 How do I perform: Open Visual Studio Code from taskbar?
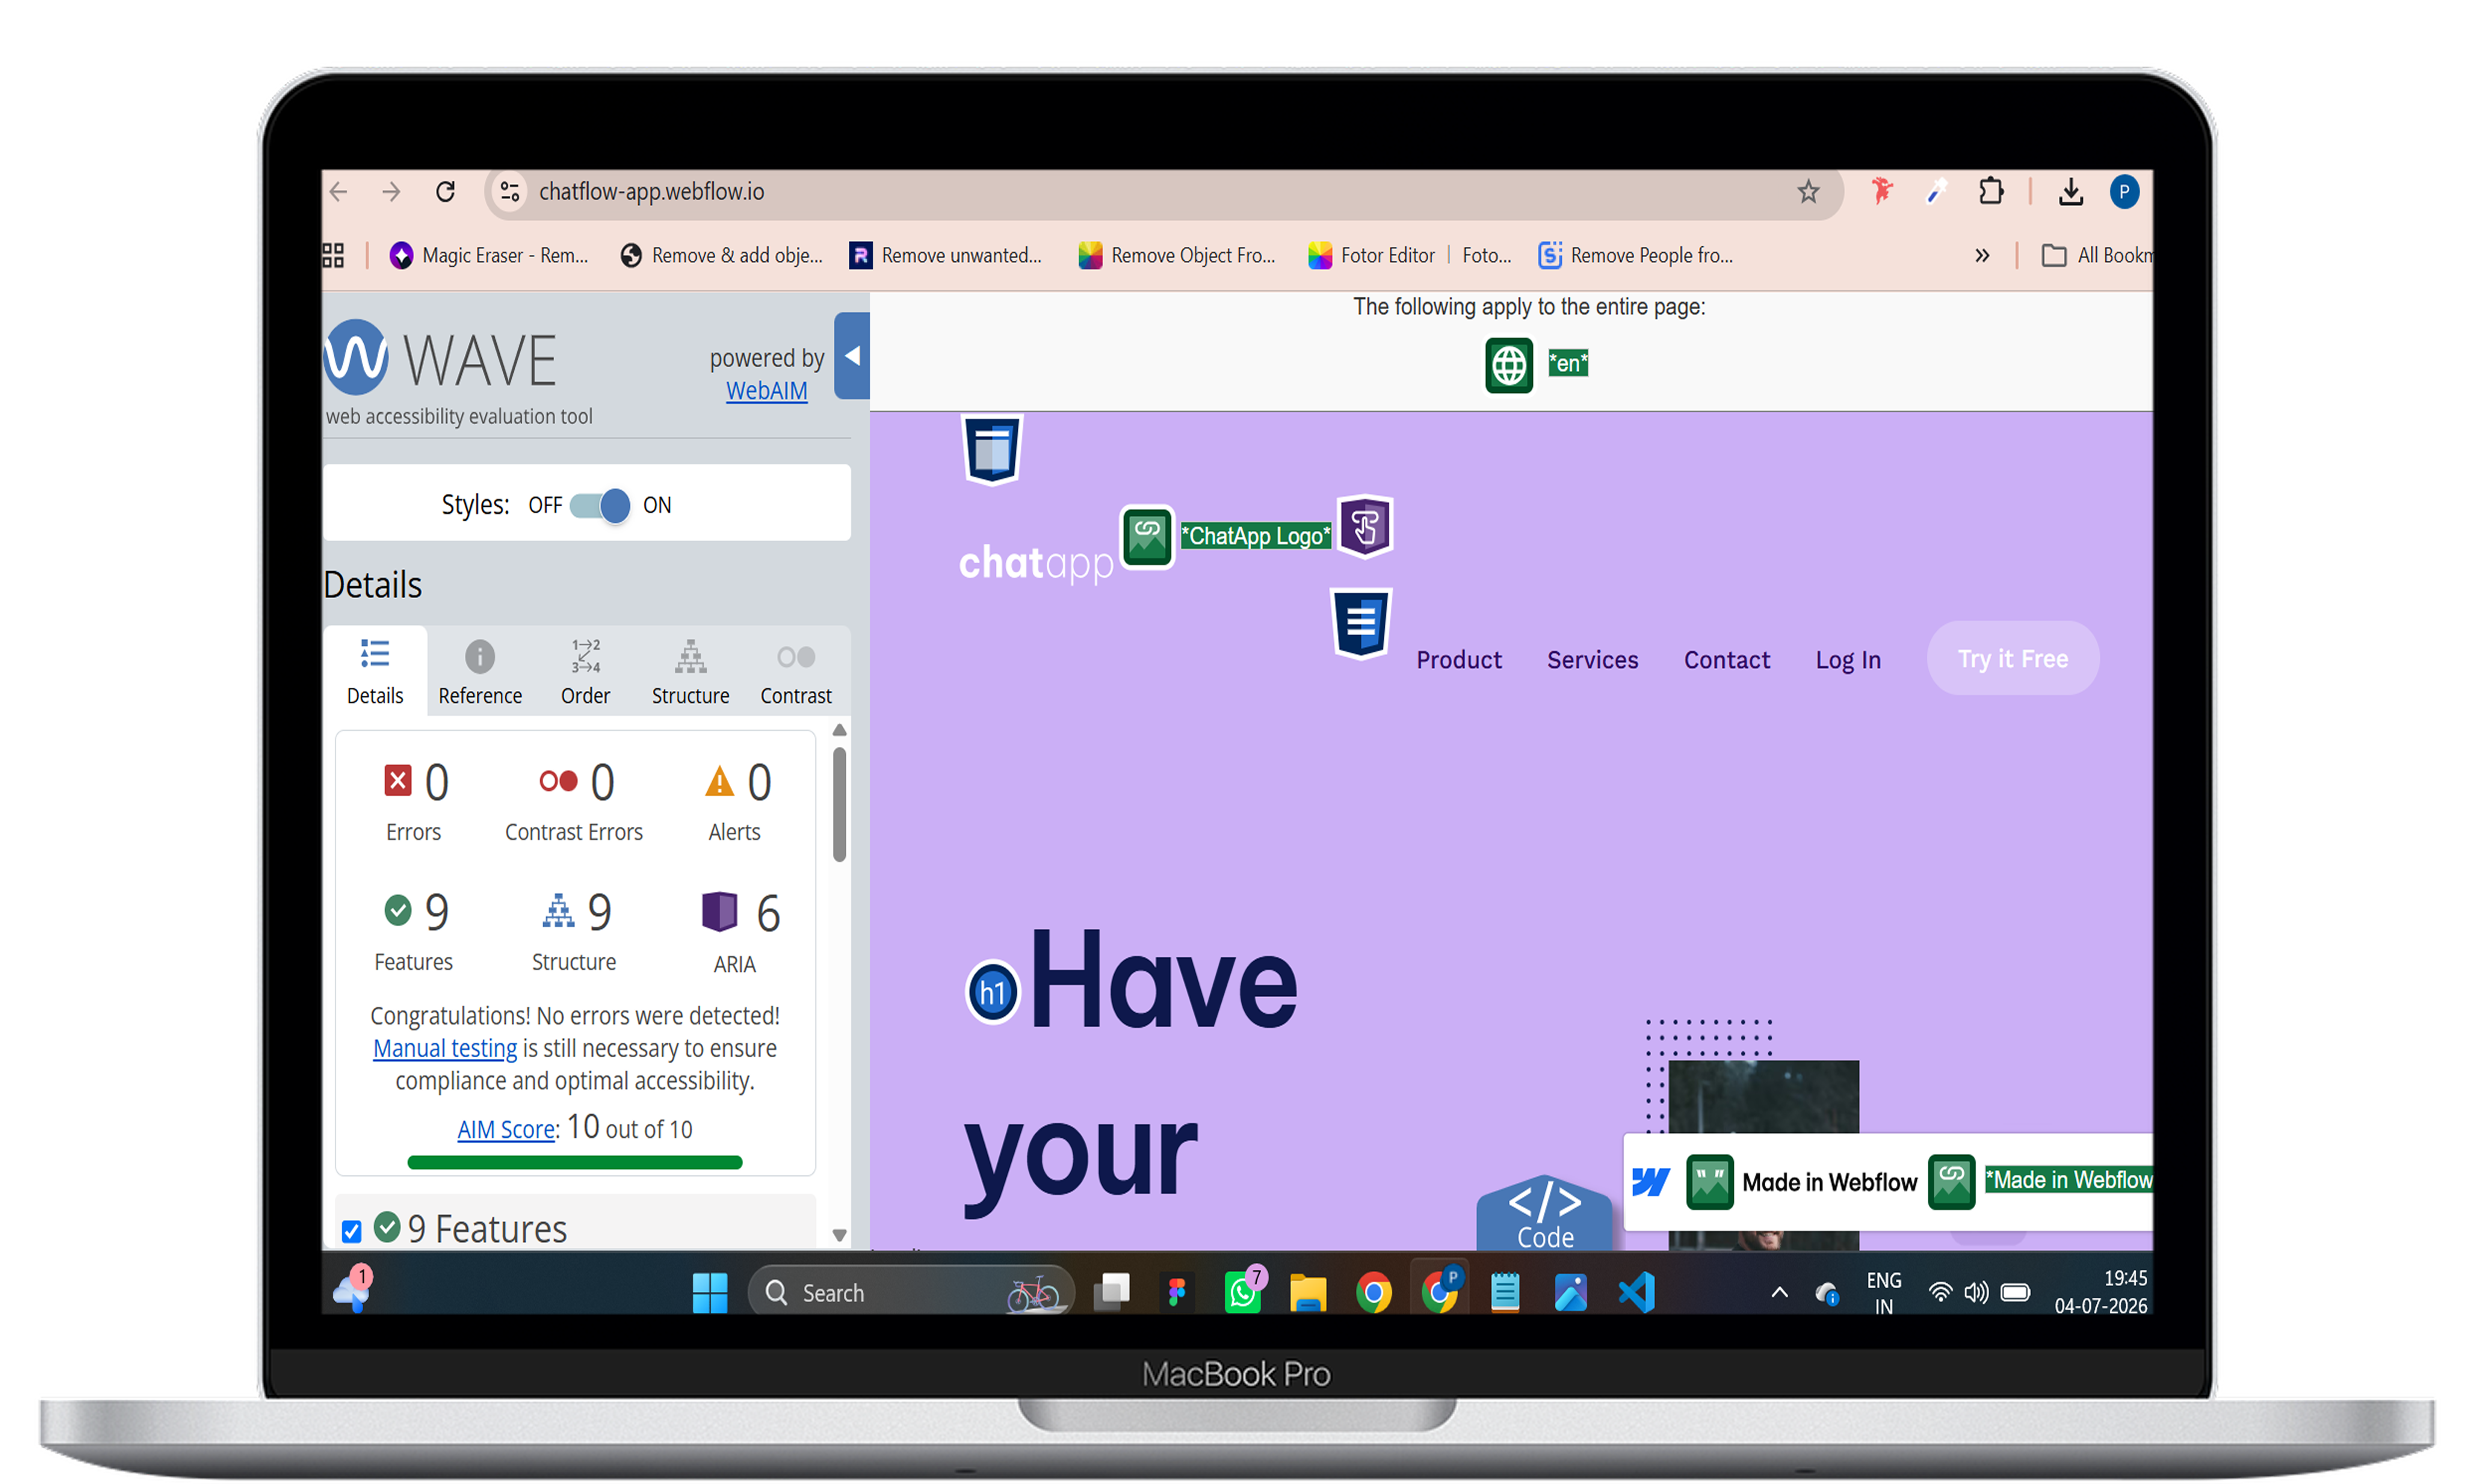(1637, 1292)
